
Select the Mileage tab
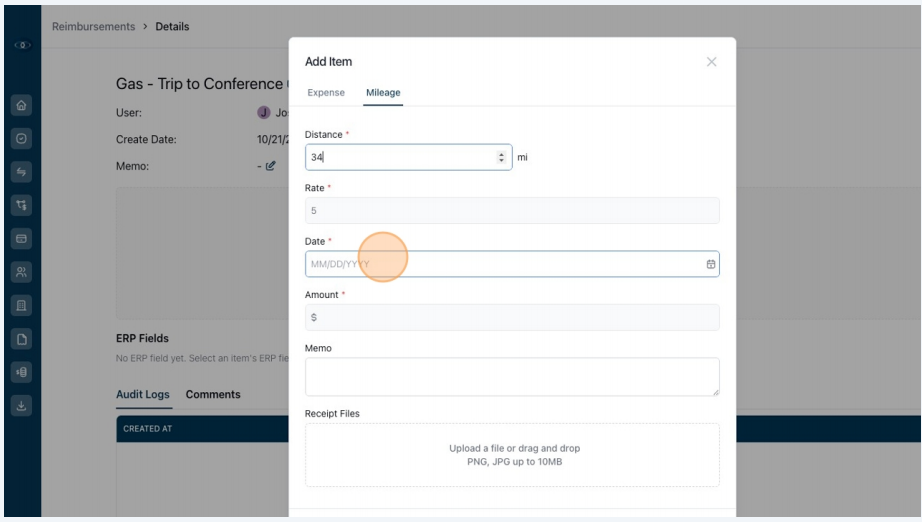pos(383,92)
